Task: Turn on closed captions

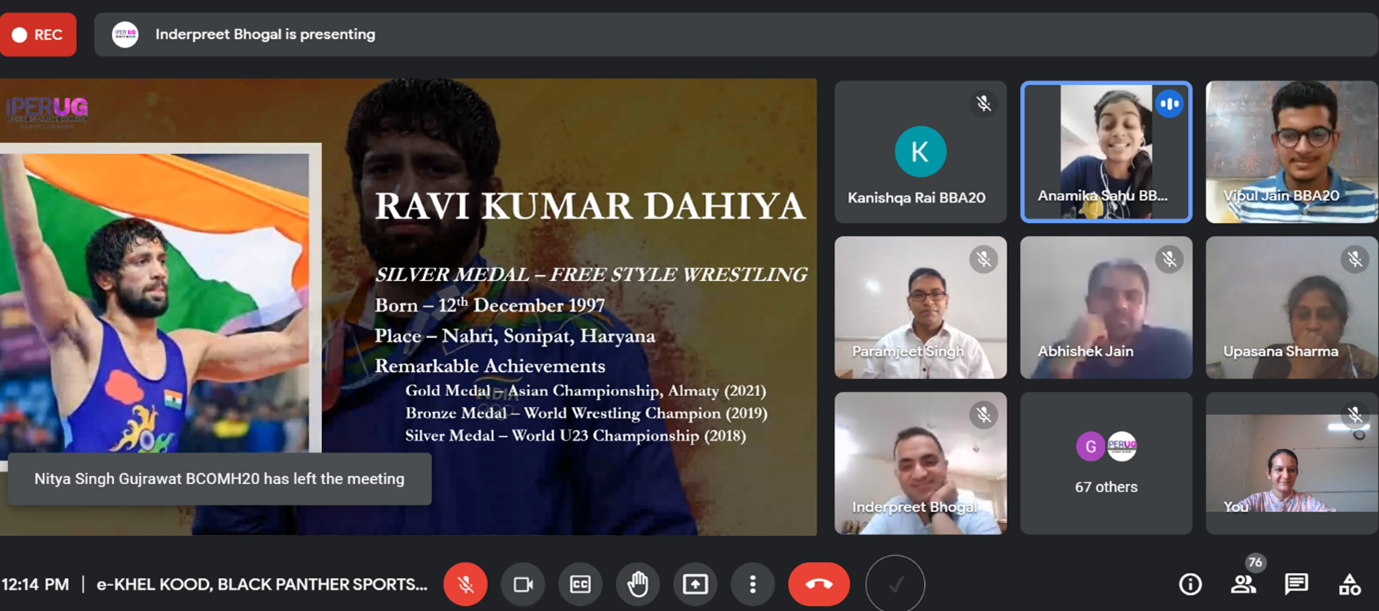Action: 580,584
